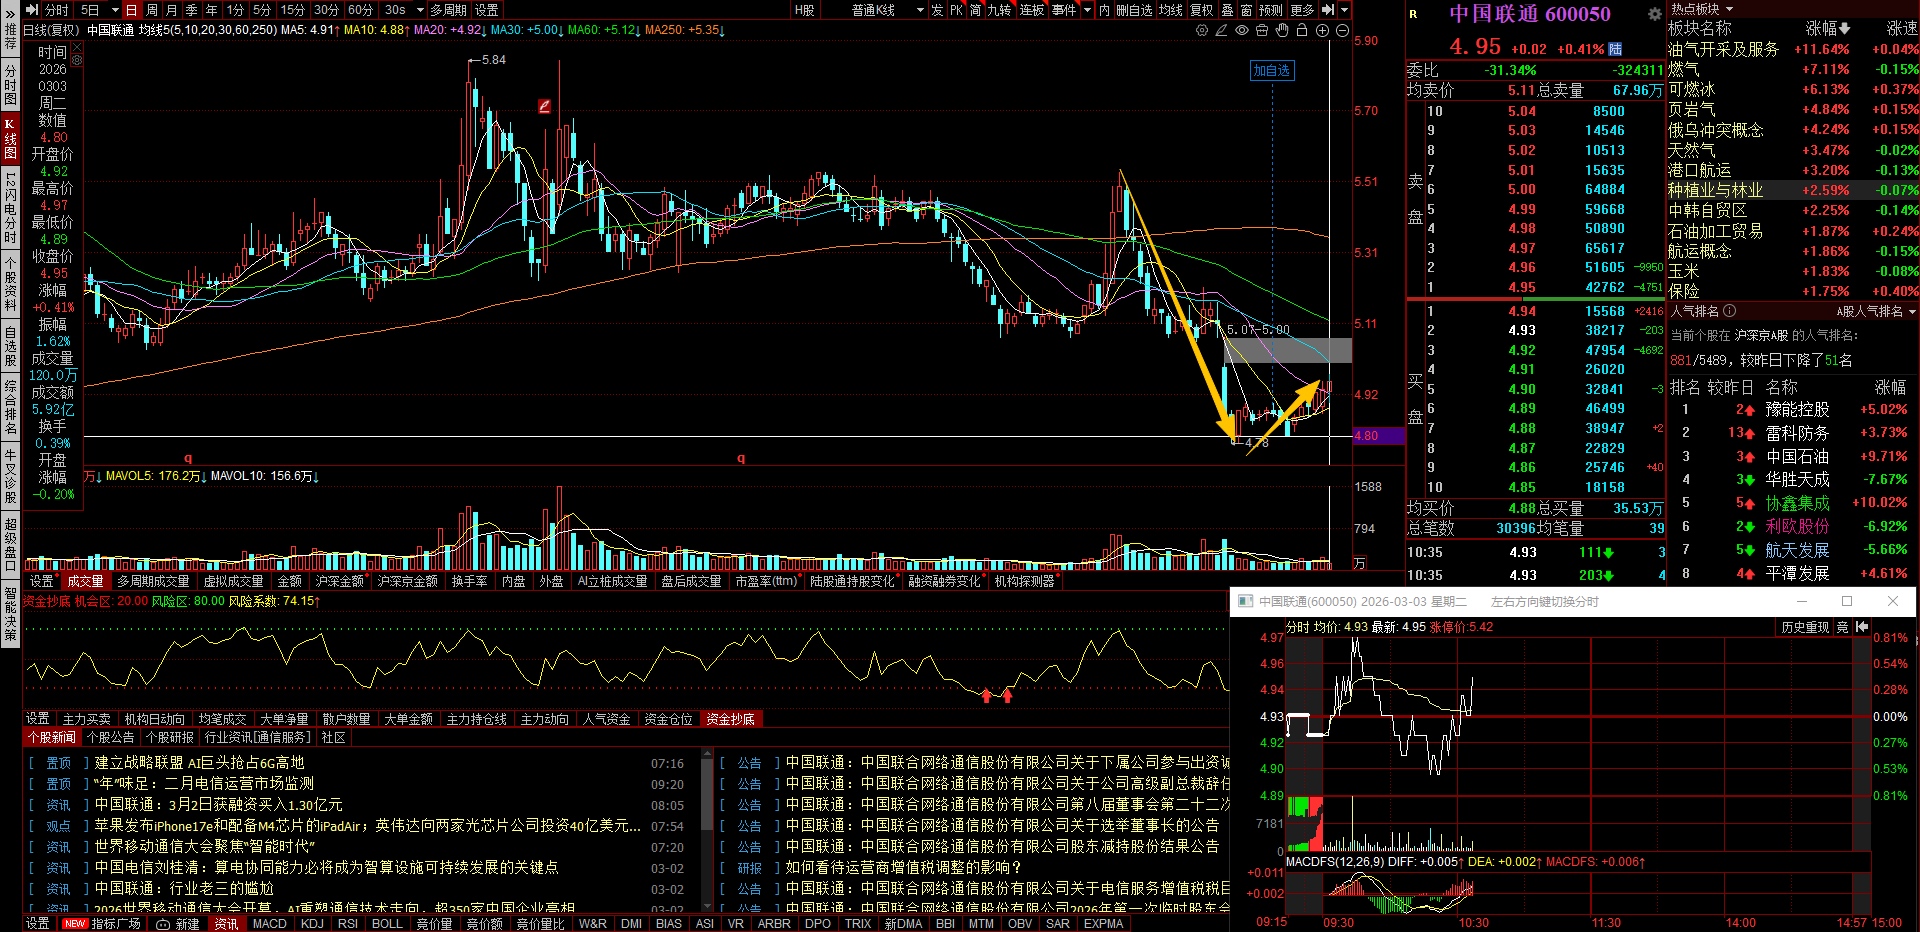Switch to weekly 周 period
This screenshot has height=932, width=1920.
(152, 10)
